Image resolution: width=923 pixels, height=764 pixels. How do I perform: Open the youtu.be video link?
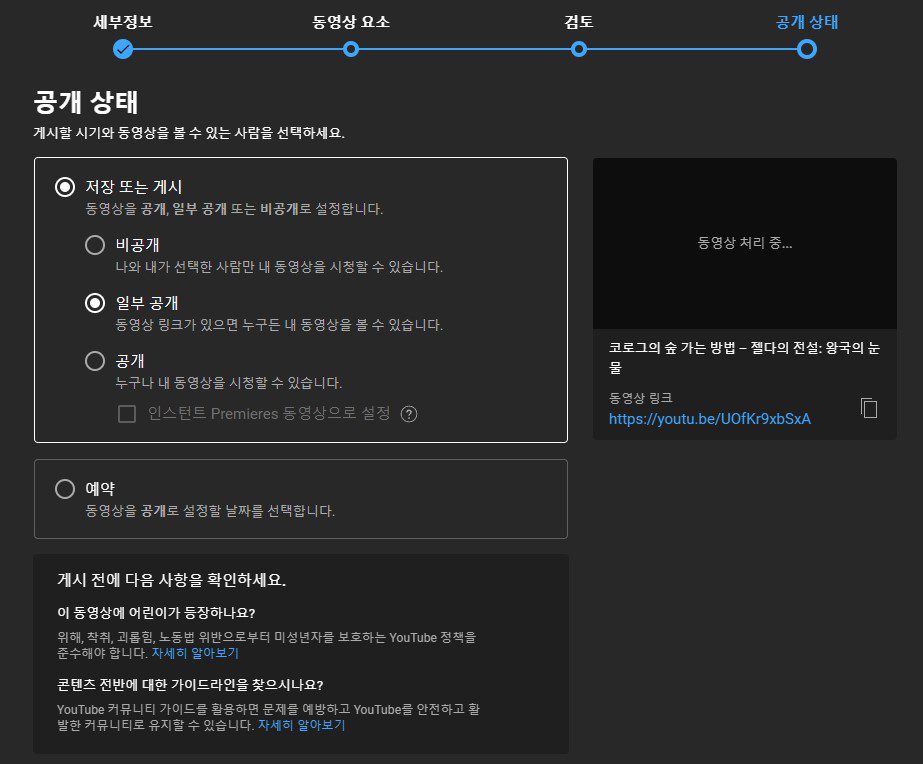tap(709, 418)
